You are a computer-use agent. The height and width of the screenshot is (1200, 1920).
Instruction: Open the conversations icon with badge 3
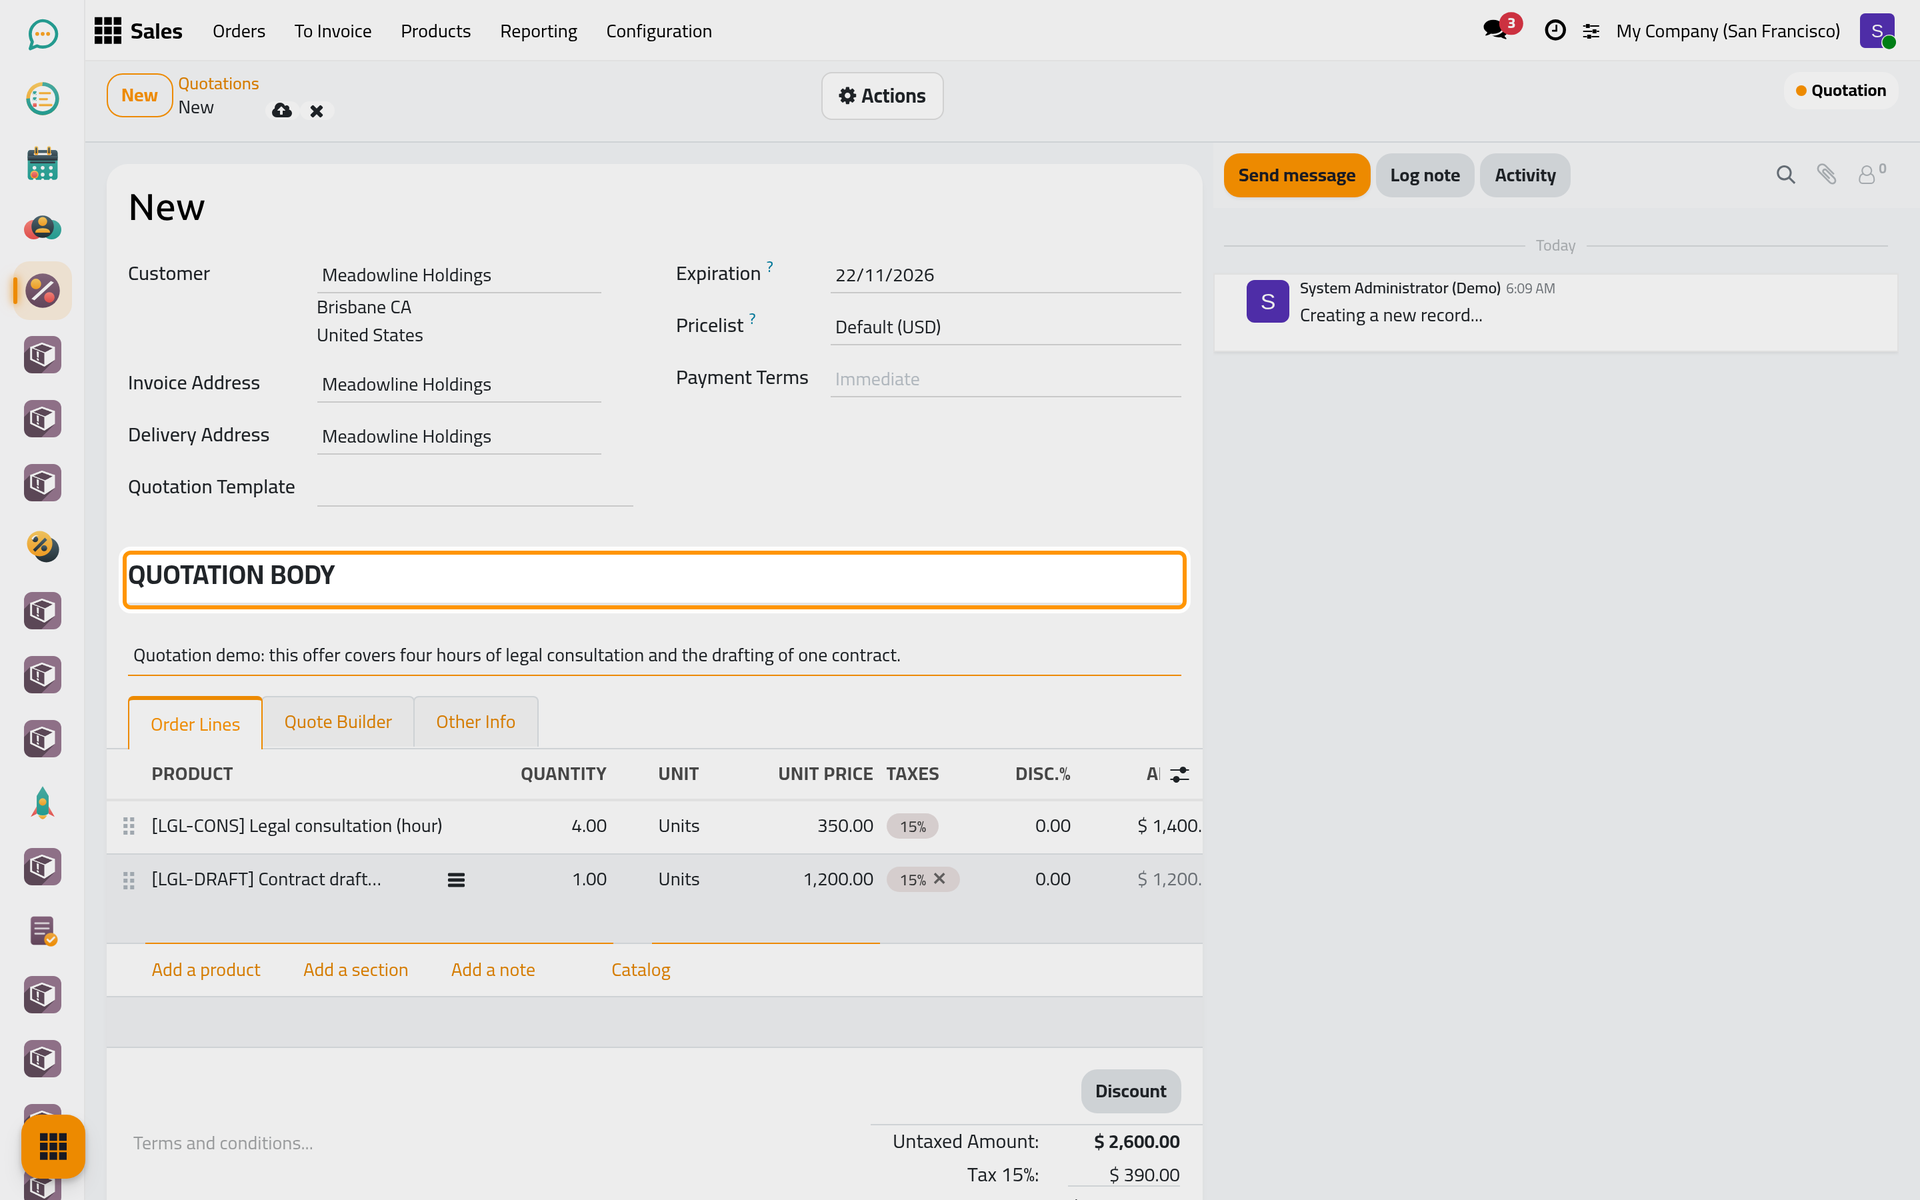coord(1497,30)
